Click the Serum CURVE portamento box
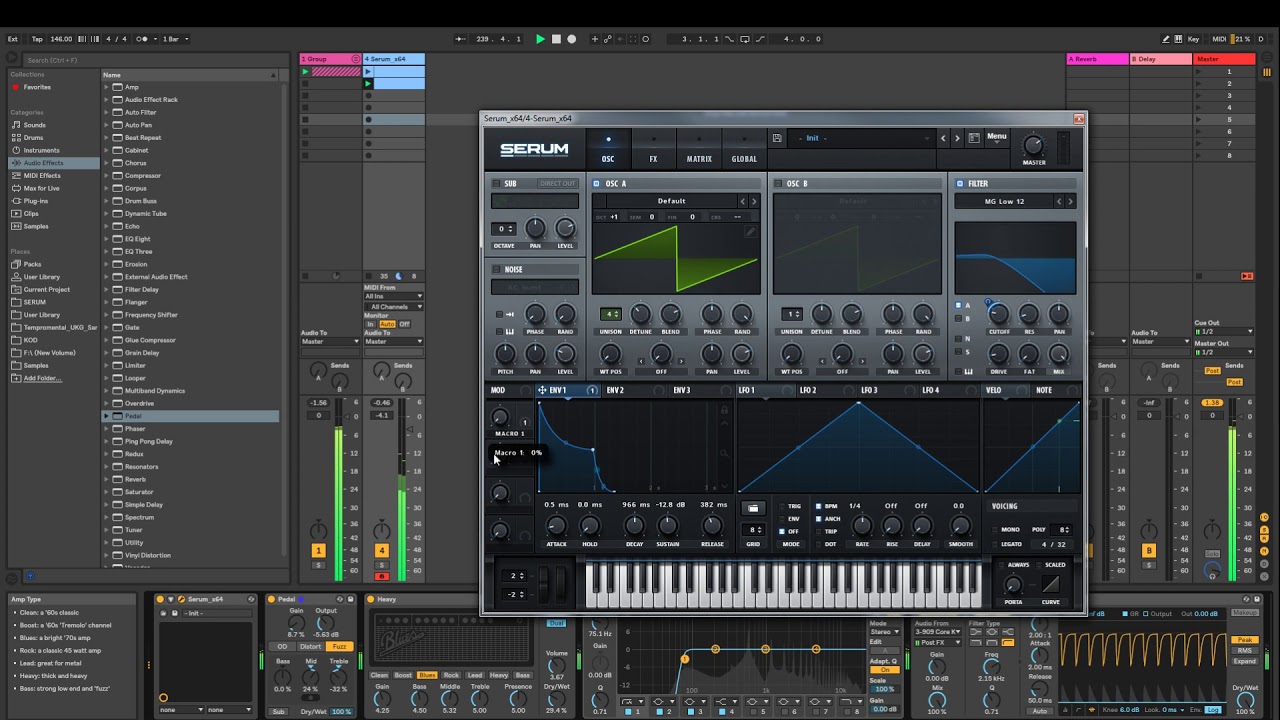Image resolution: width=1280 pixels, height=720 pixels. [x=1051, y=584]
